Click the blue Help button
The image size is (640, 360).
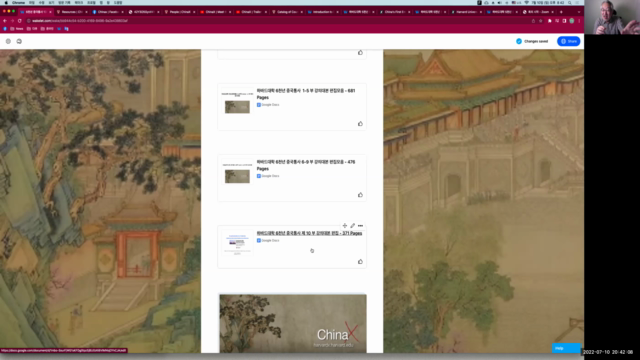coord(566,348)
